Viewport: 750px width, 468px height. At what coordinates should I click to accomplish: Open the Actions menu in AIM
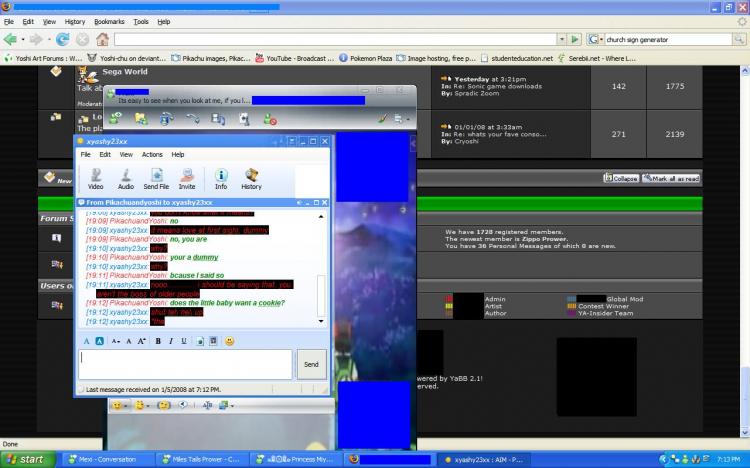pyautogui.click(x=152, y=155)
